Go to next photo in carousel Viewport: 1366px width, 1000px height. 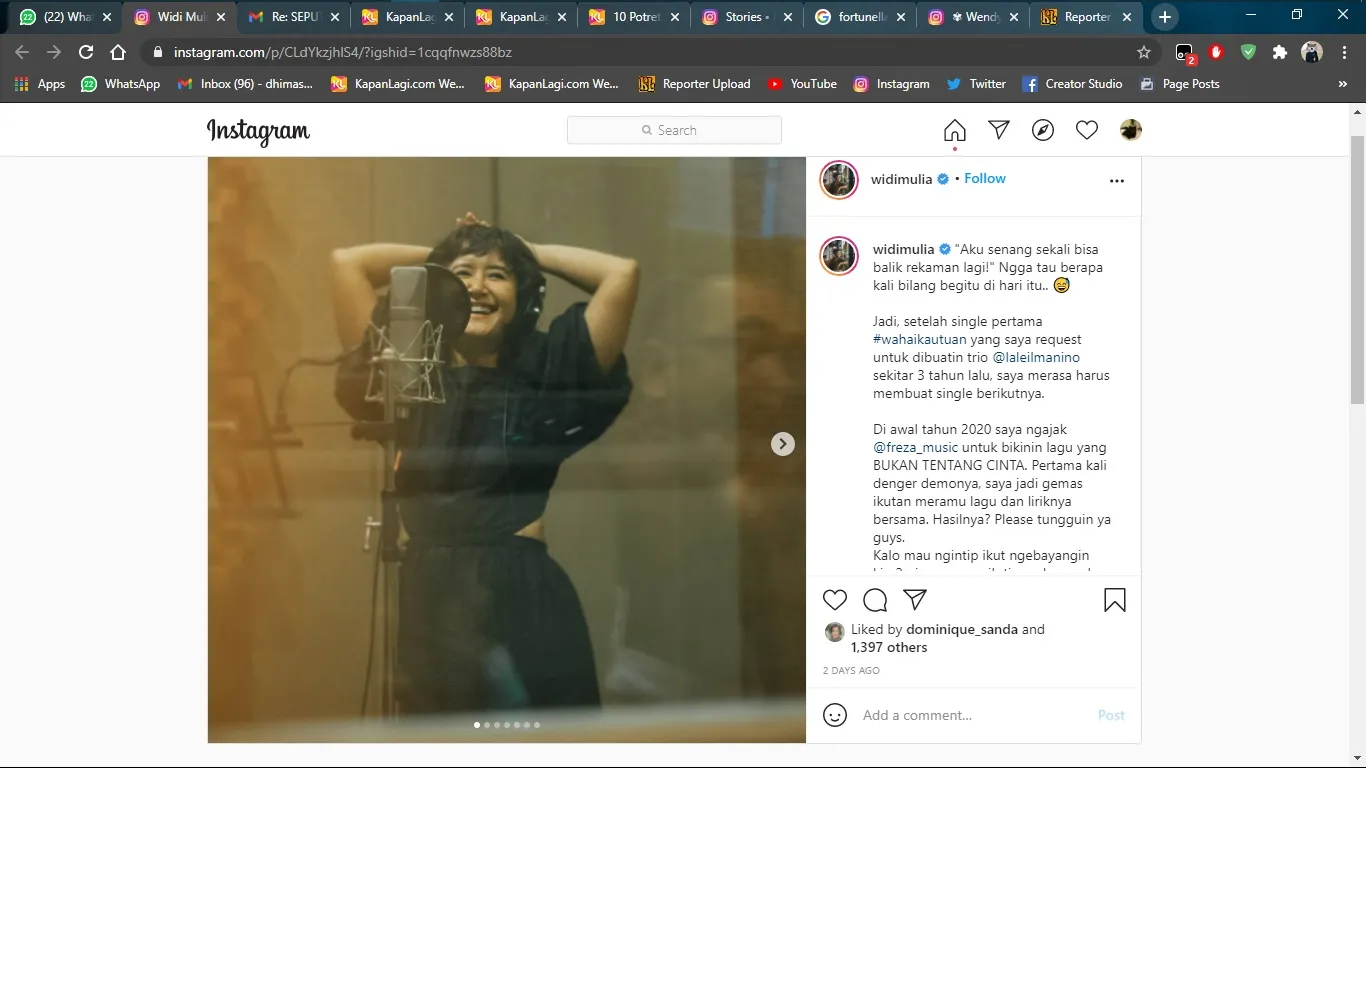pos(783,444)
